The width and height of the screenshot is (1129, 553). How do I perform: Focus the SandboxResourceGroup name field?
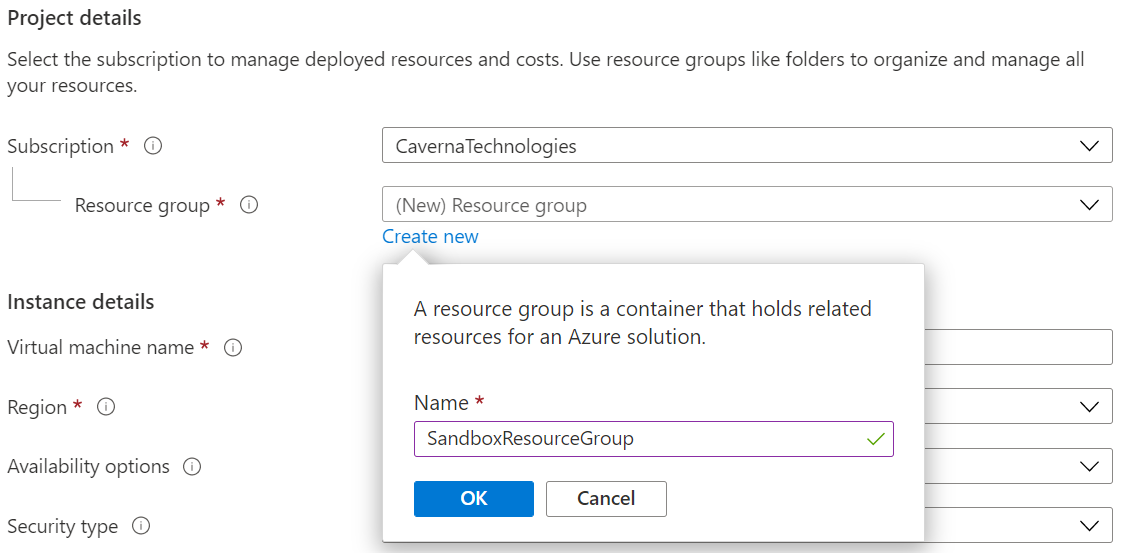(640, 439)
